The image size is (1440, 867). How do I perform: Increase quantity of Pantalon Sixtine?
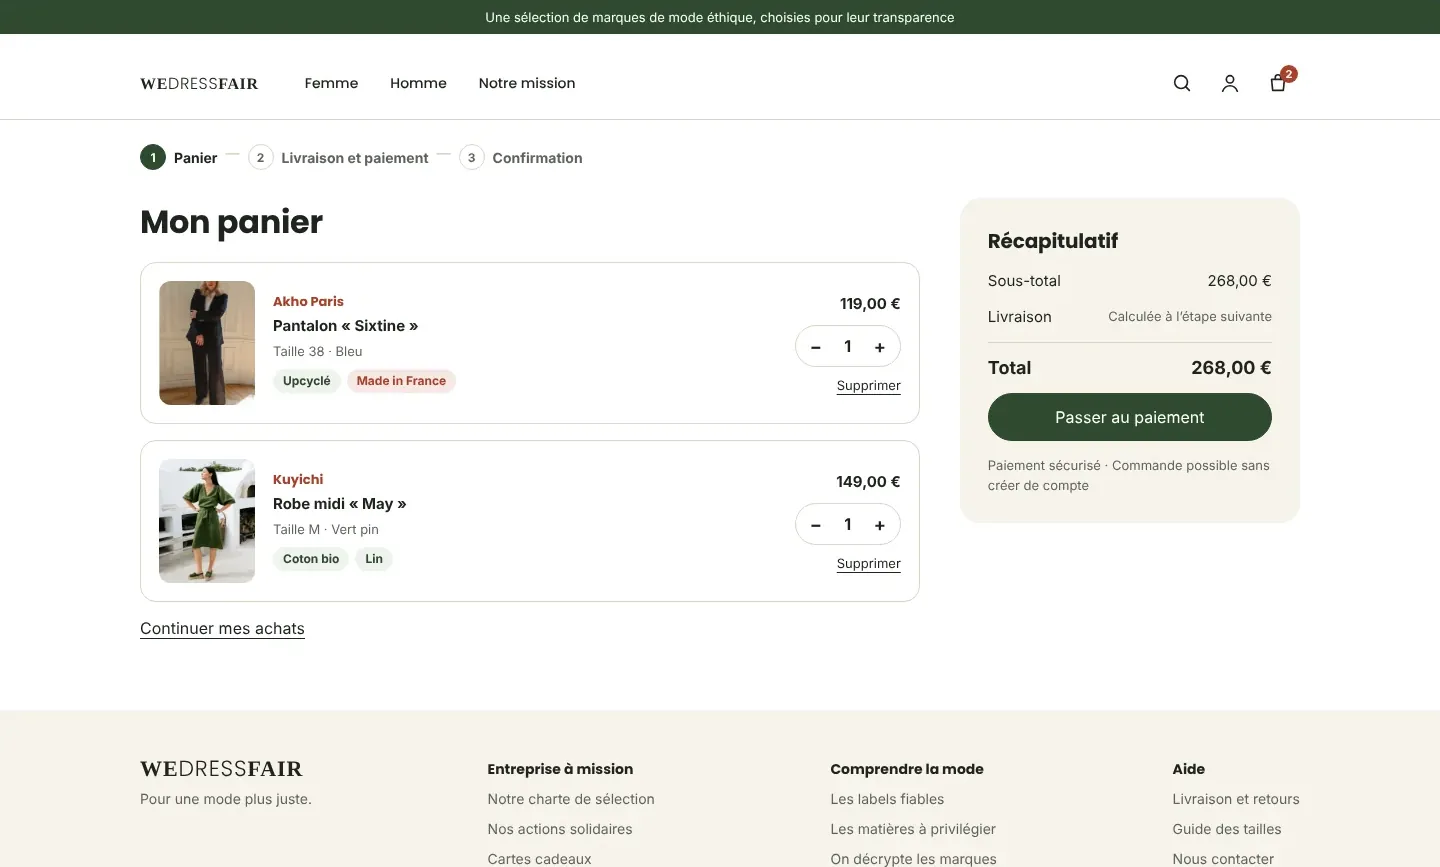click(x=880, y=347)
